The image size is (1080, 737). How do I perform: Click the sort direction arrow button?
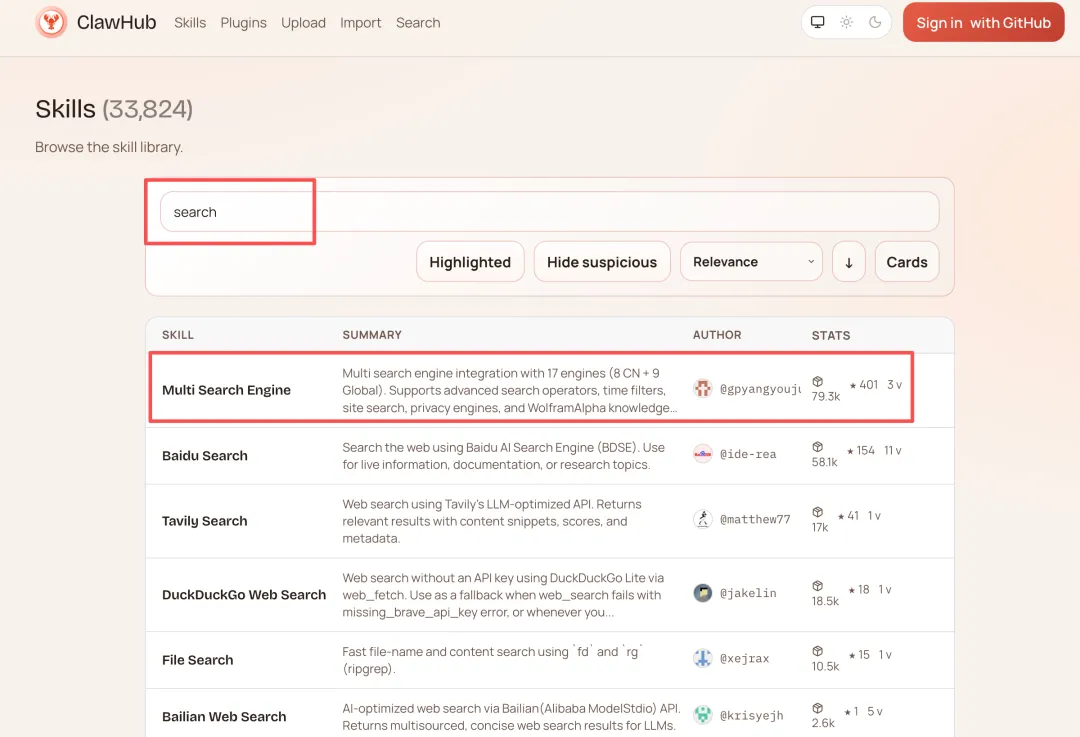[849, 262]
